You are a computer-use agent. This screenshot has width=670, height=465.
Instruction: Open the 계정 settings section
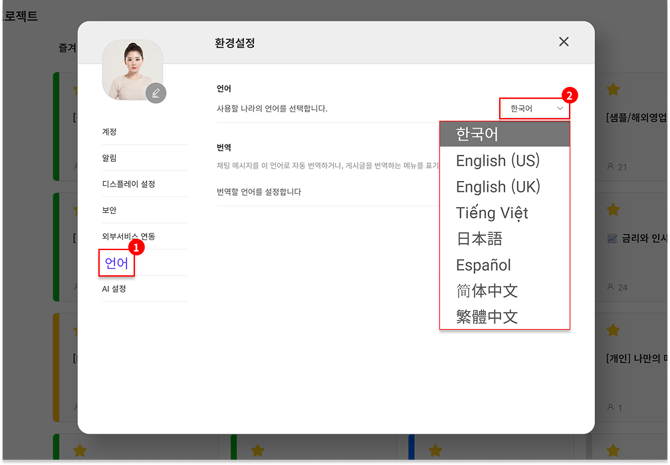[110, 132]
